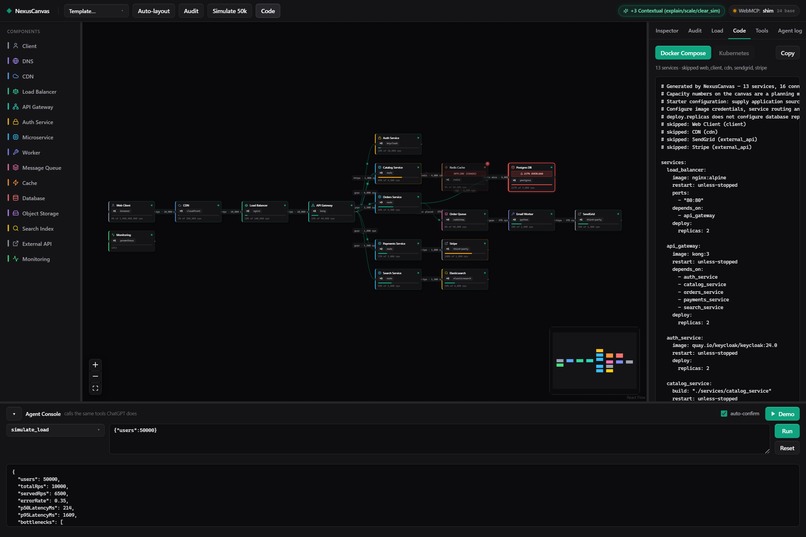This screenshot has height=537, width=806.
Task: Run the agent console command
Action: [x=787, y=431]
